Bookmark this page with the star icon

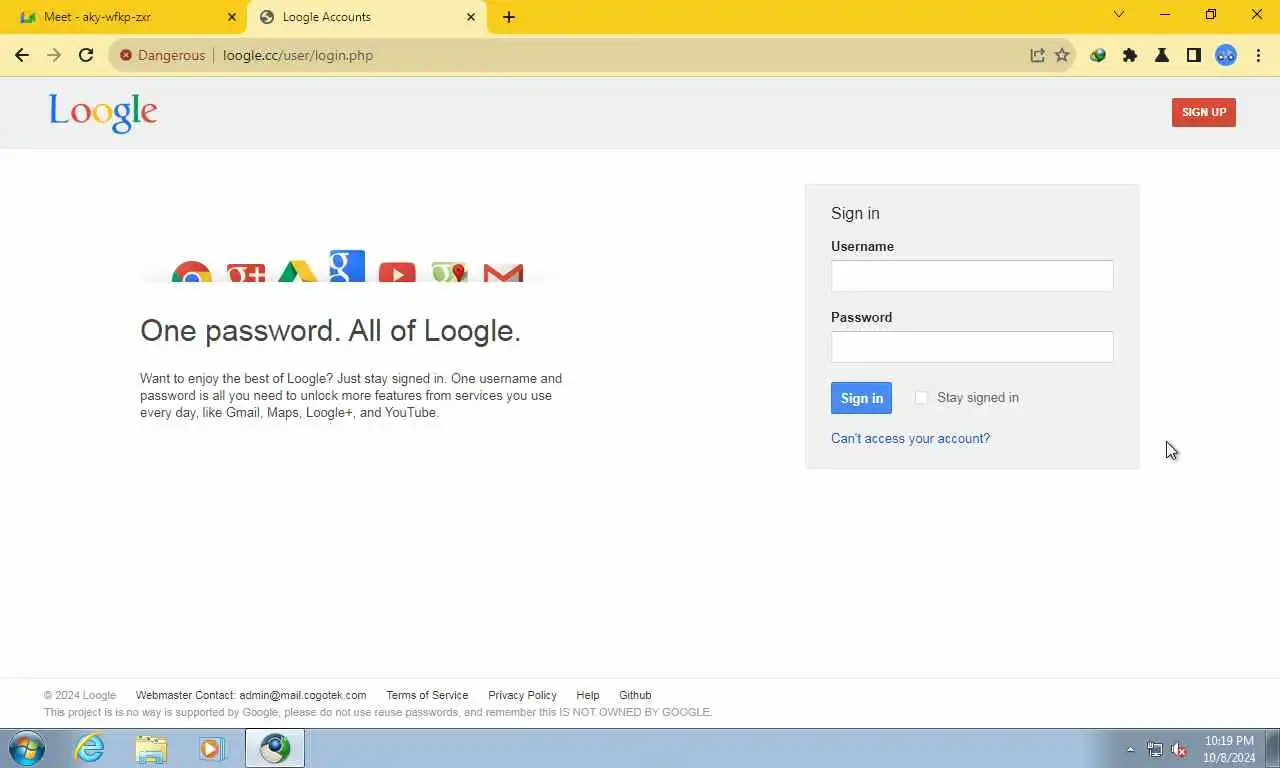(x=1062, y=56)
